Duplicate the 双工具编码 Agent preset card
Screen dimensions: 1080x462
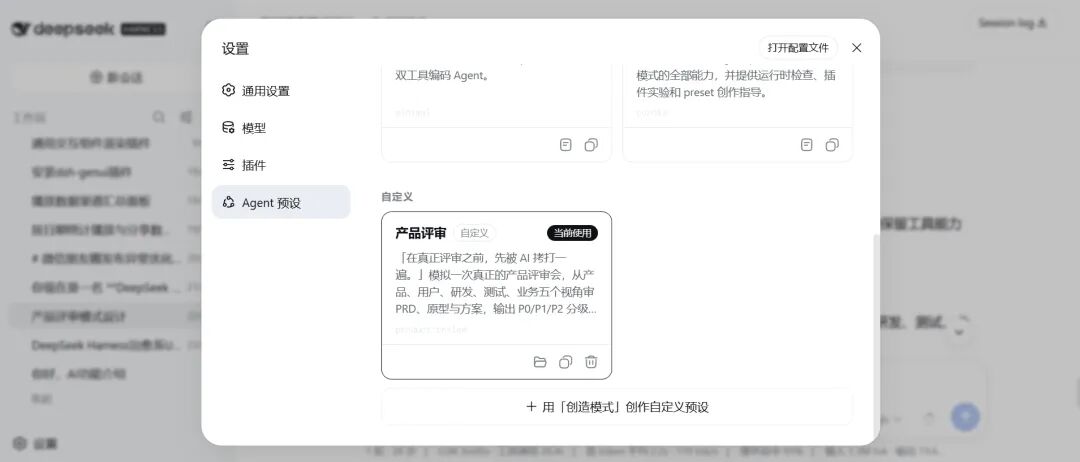[591, 145]
